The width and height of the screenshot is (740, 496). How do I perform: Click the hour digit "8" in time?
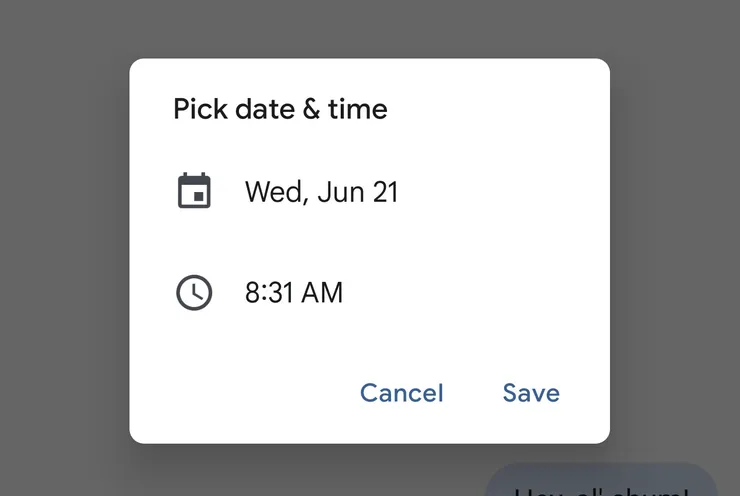pyautogui.click(x=252, y=292)
